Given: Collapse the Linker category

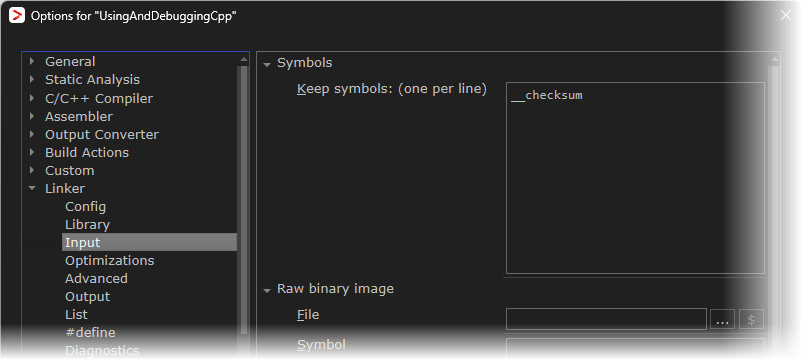Looking at the screenshot, I should point(32,188).
